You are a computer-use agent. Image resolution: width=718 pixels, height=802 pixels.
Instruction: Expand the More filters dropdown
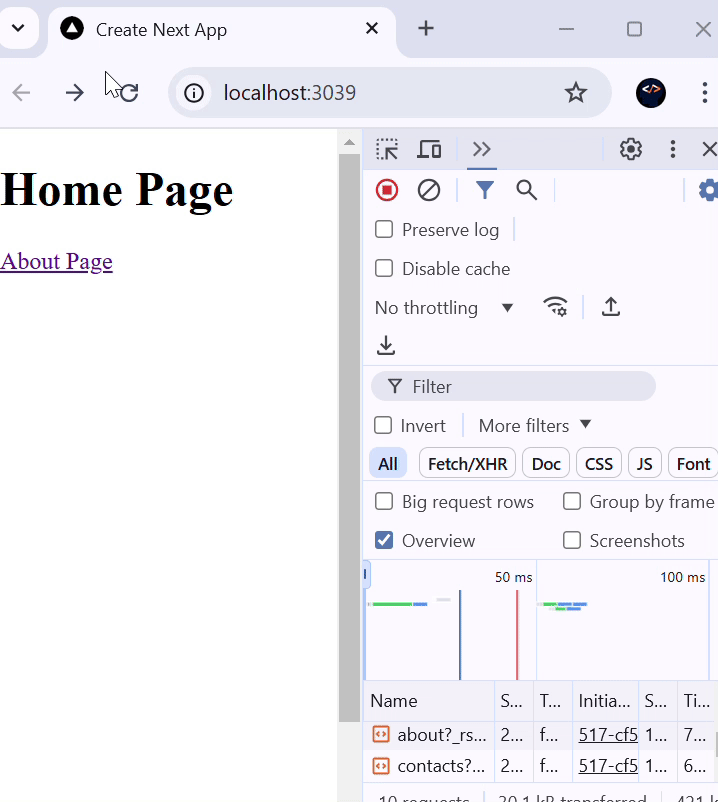535,426
